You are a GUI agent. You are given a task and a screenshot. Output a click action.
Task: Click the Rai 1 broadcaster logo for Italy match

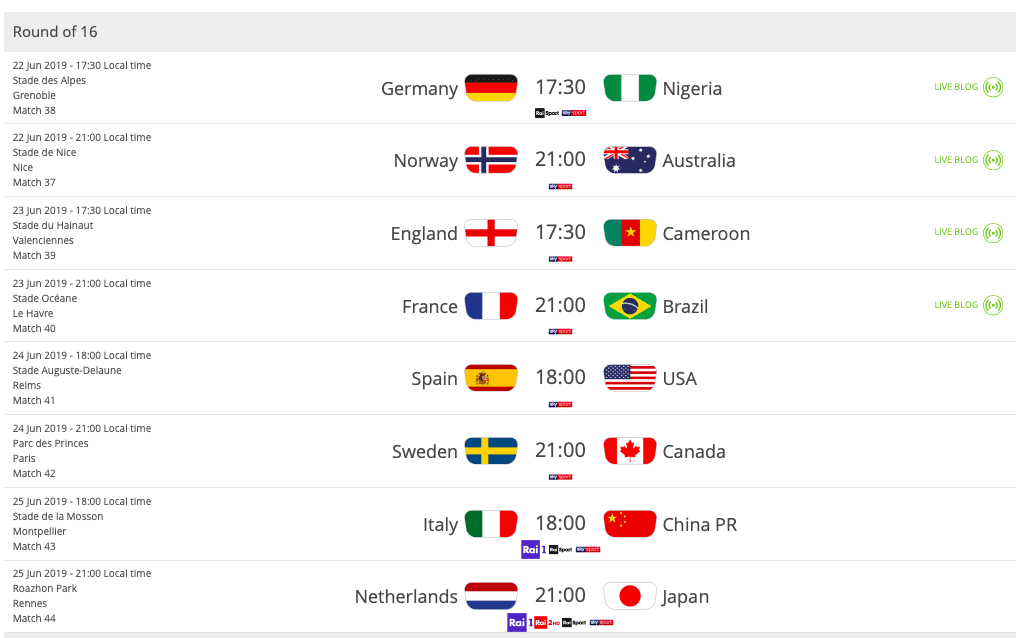click(533, 549)
